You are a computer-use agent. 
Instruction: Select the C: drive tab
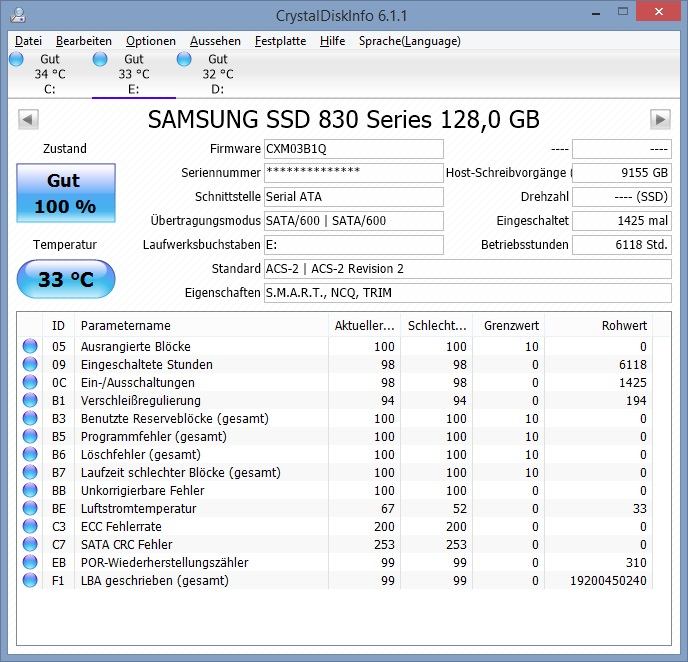pyautogui.click(x=50, y=74)
